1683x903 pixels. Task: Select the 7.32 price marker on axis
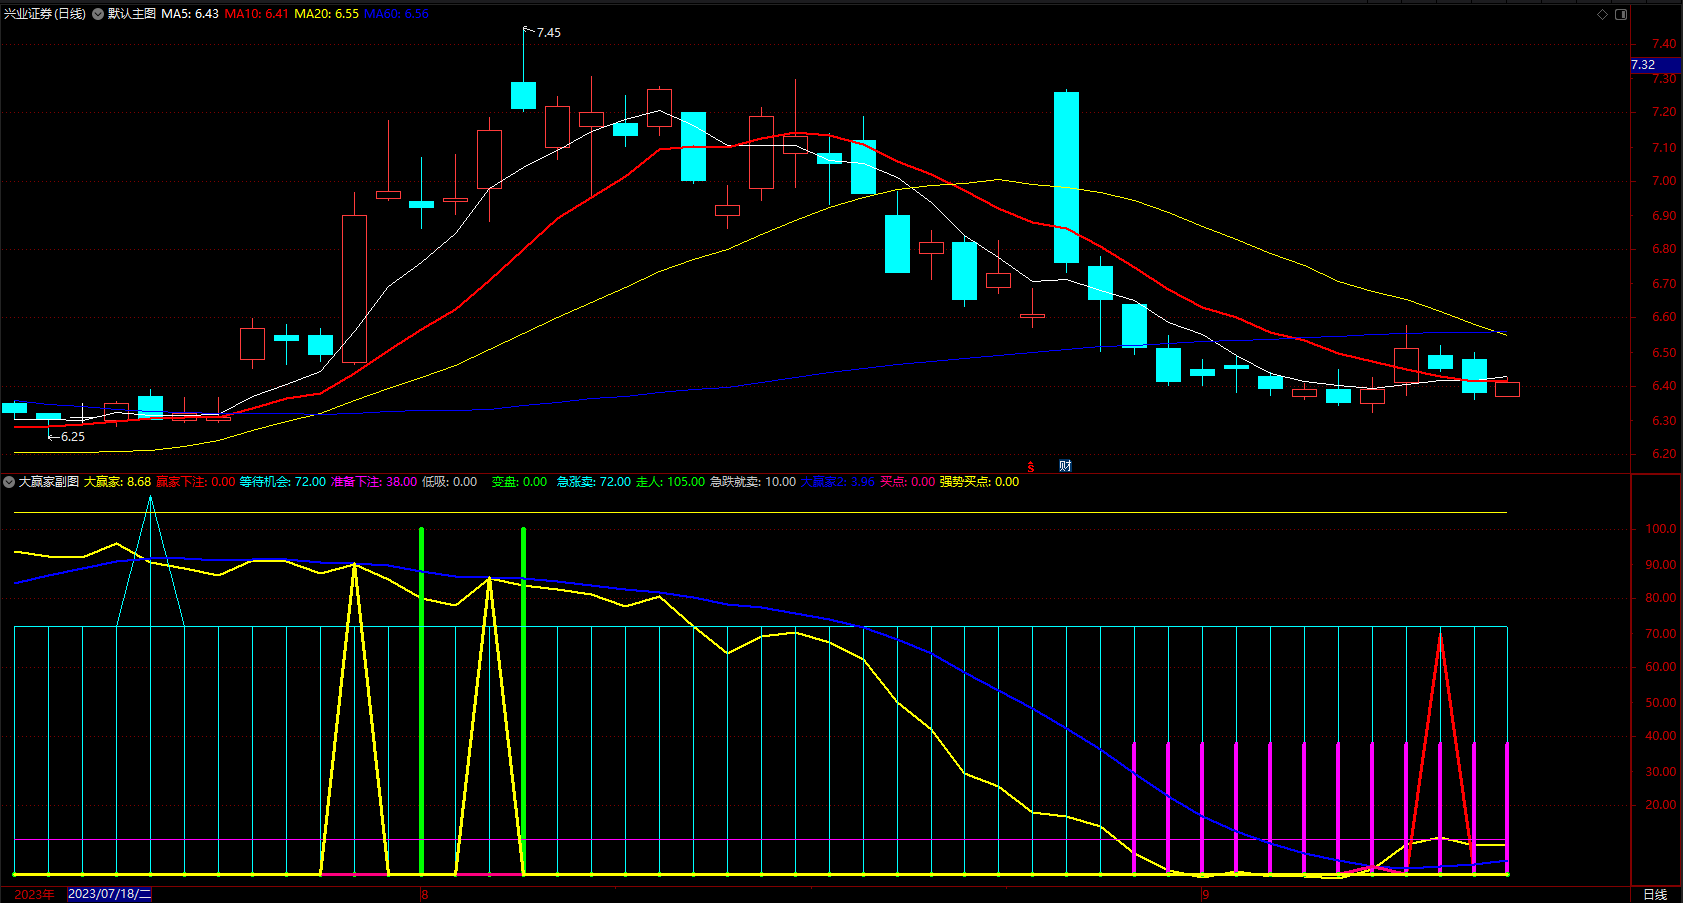pyautogui.click(x=1647, y=65)
